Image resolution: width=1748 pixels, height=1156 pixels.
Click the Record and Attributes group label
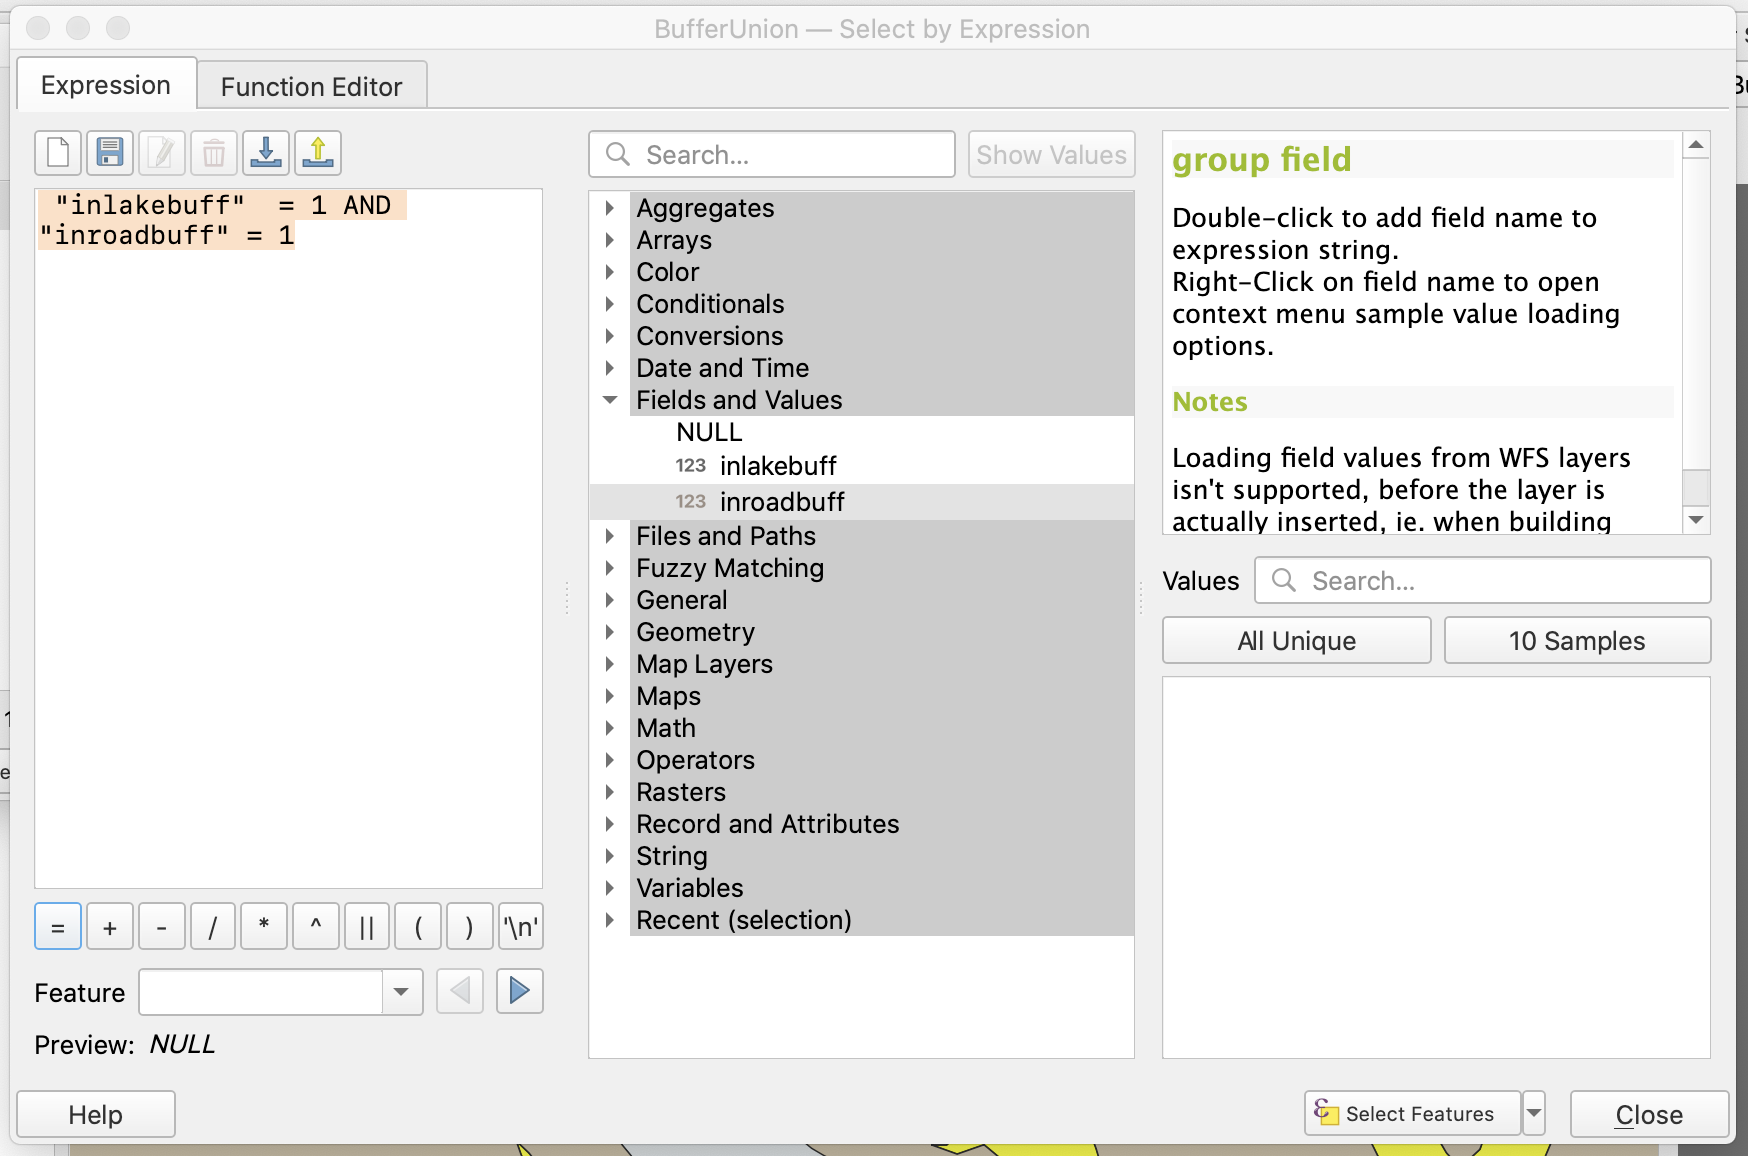pyautogui.click(x=768, y=824)
